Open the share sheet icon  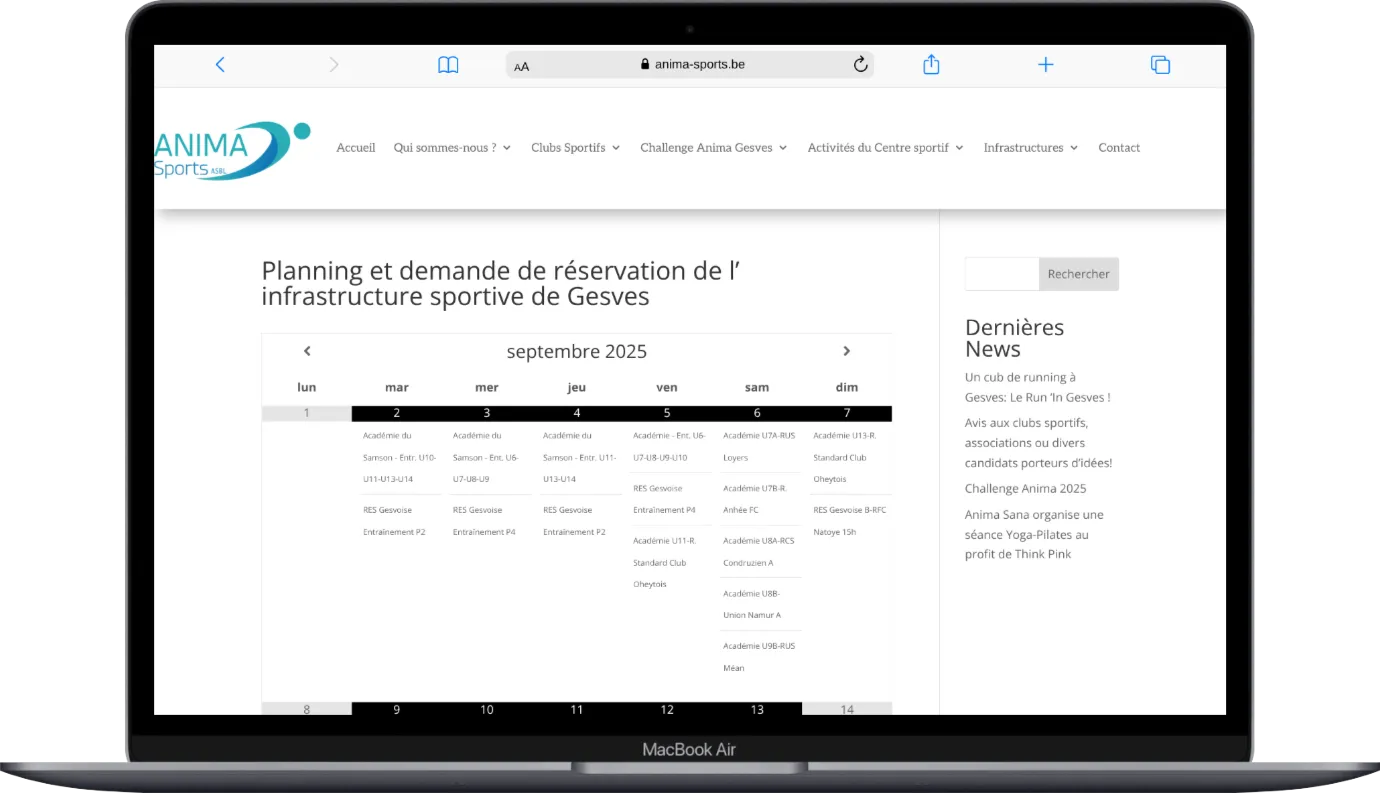tap(931, 64)
